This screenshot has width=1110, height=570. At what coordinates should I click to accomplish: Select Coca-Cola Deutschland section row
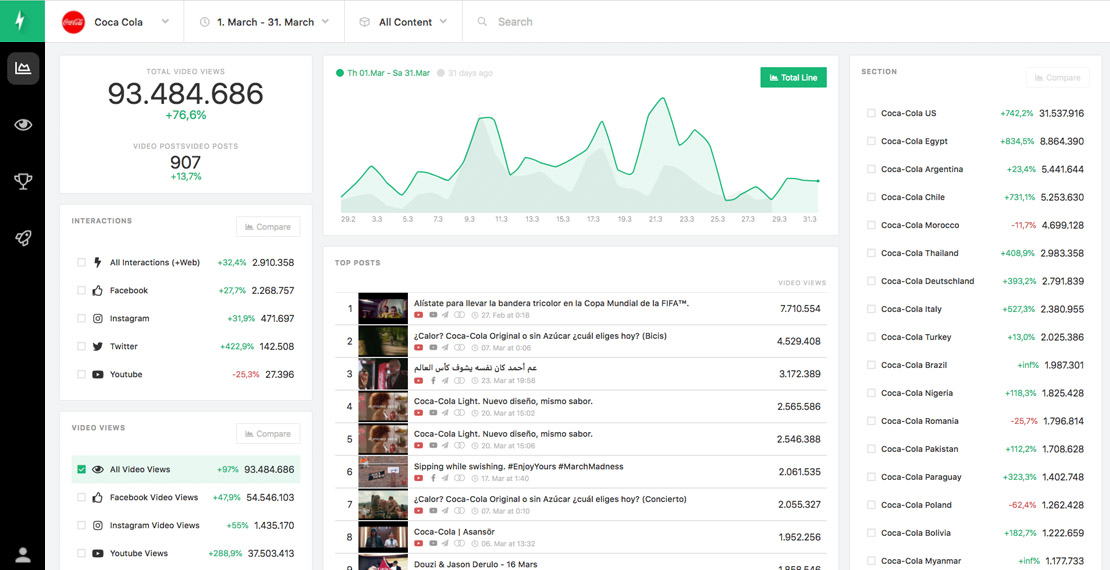[975, 281]
